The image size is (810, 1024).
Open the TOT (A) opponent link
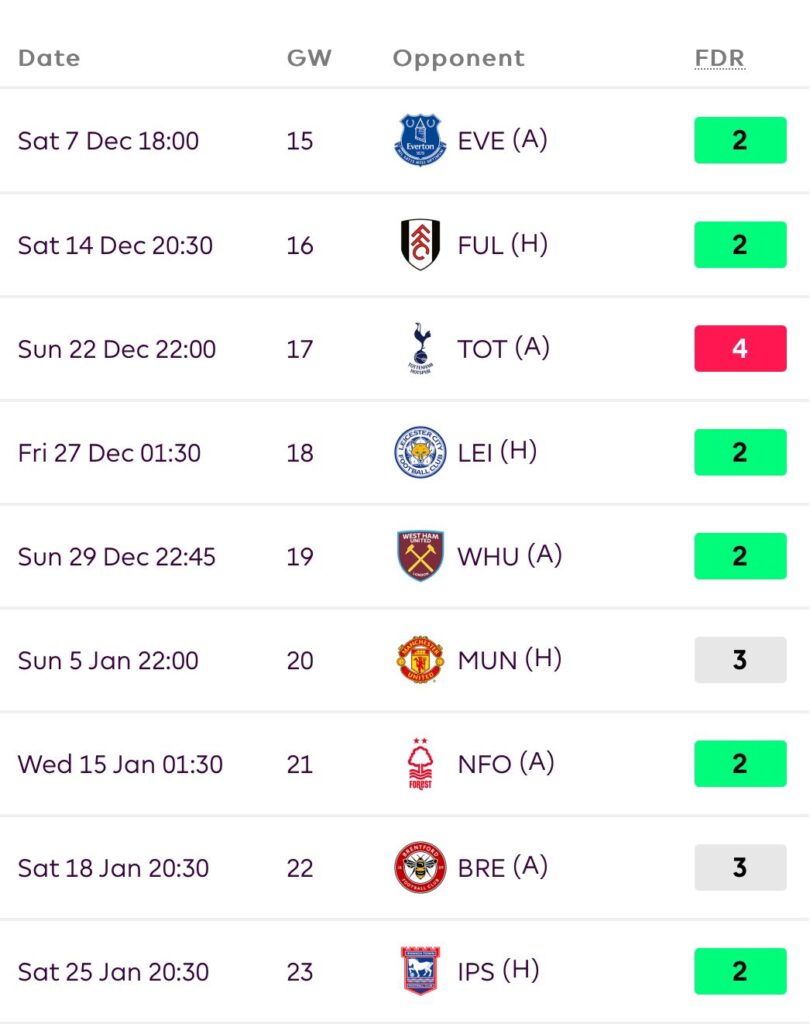(x=503, y=349)
